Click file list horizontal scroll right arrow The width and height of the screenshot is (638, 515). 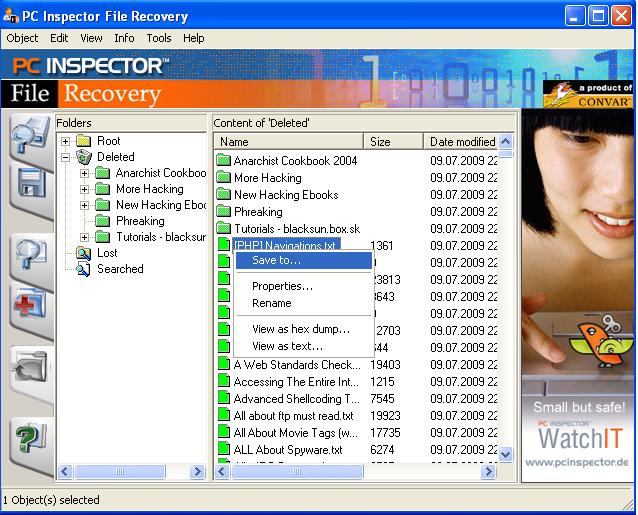(488, 471)
